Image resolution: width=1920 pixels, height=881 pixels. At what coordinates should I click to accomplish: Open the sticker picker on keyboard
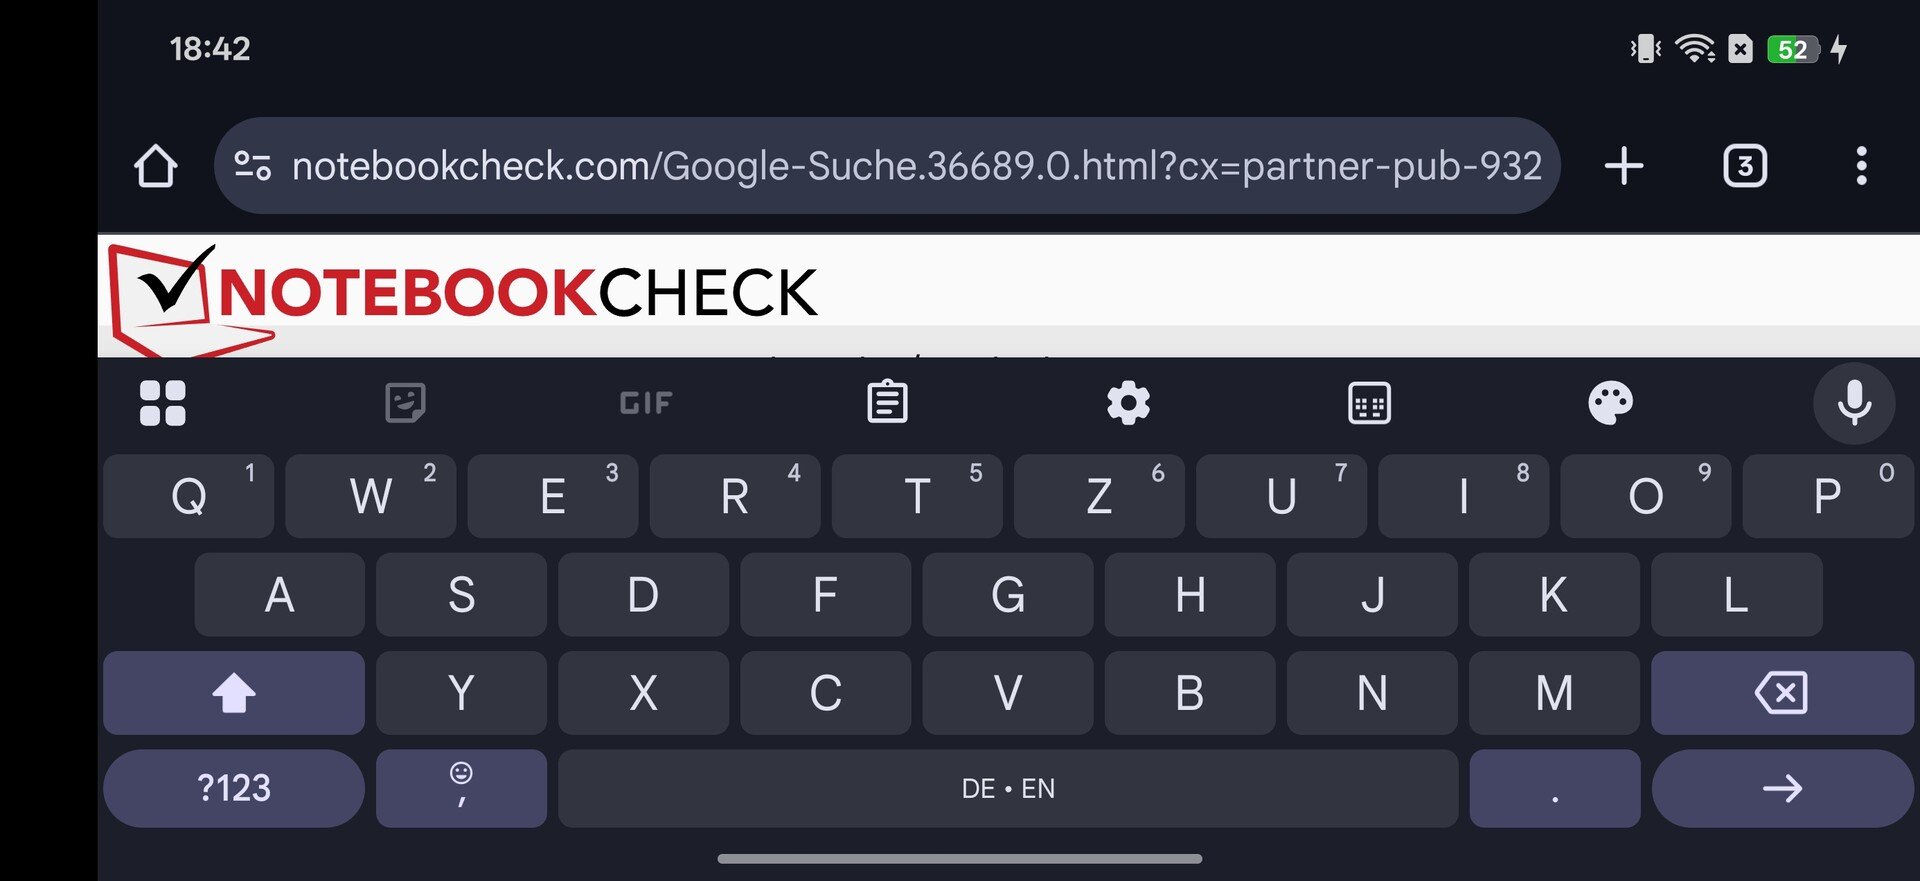405,403
